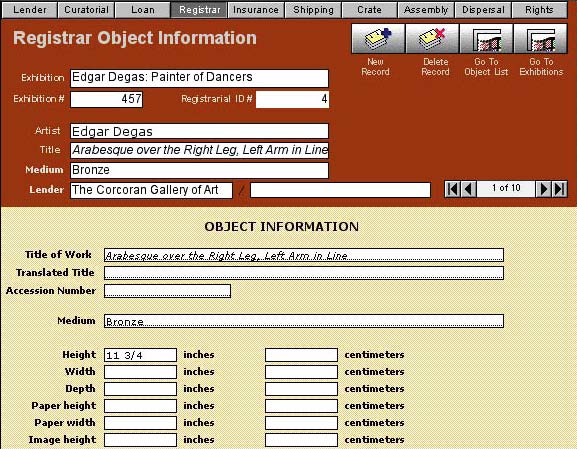Click the Width inches field
The width and height of the screenshot is (577, 449).
[140, 372]
